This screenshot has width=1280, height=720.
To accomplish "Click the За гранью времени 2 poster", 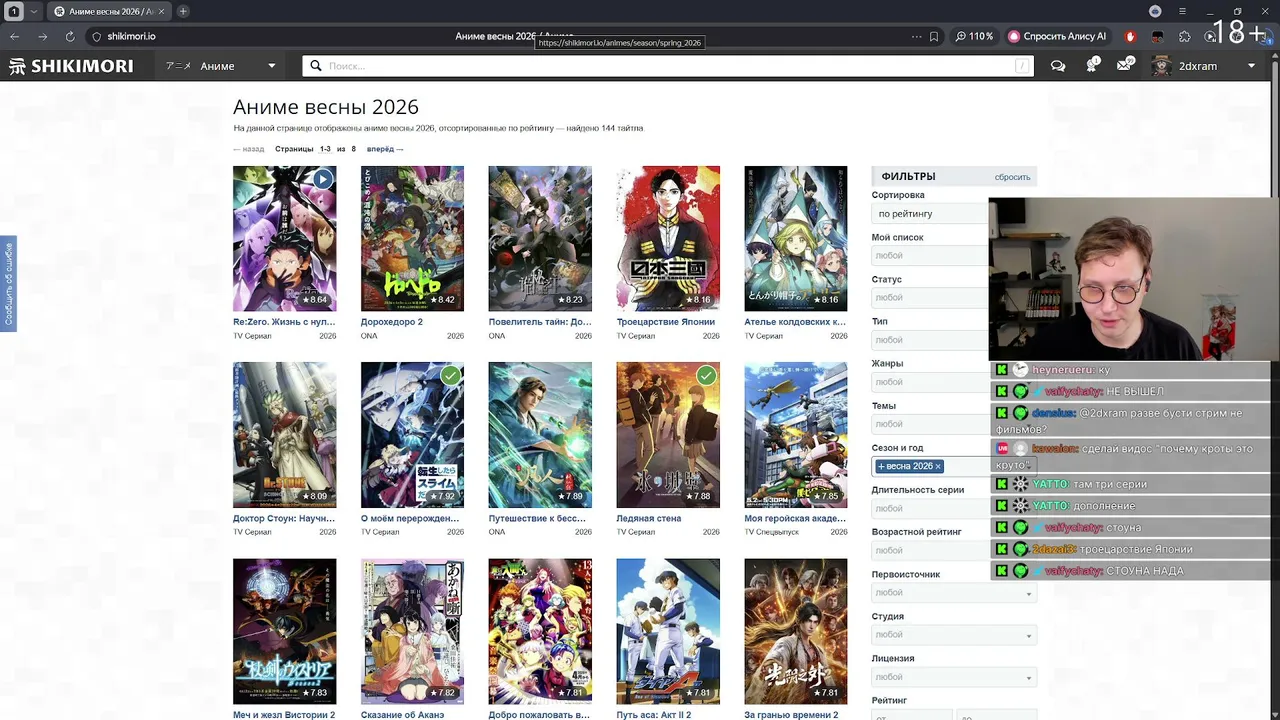I will 796,631.
